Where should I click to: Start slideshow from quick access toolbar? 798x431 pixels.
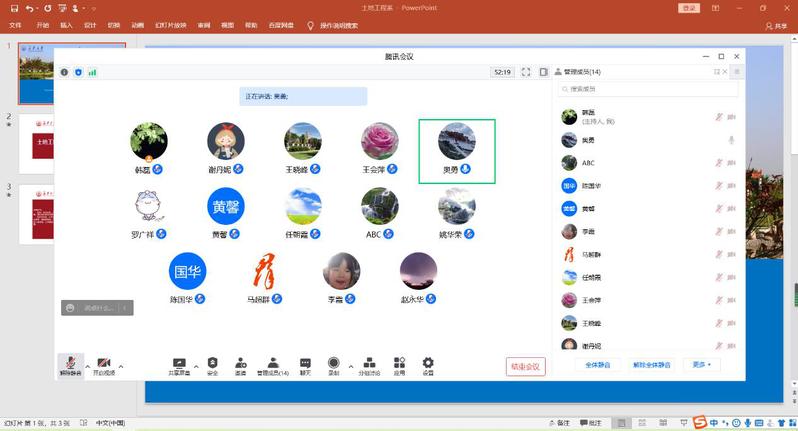pos(63,8)
